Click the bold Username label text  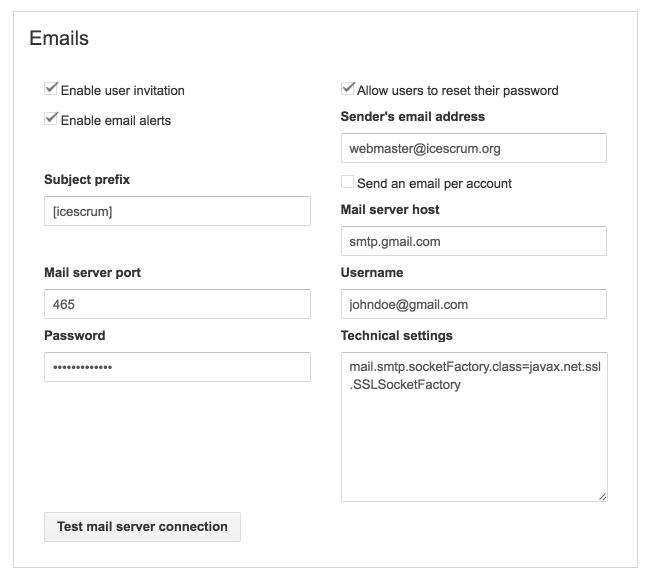[x=372, y=272]
